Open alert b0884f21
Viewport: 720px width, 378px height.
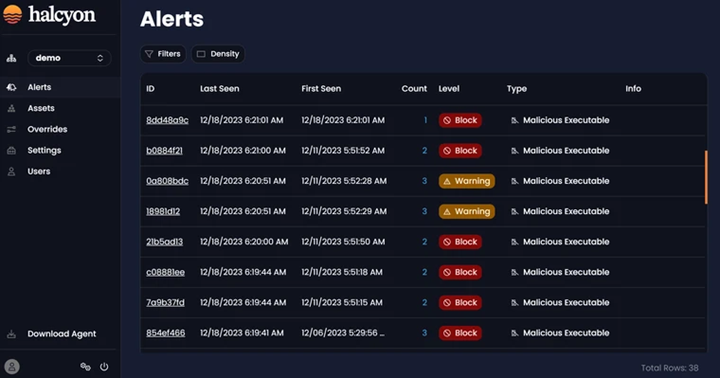click(x=164, y=151)
